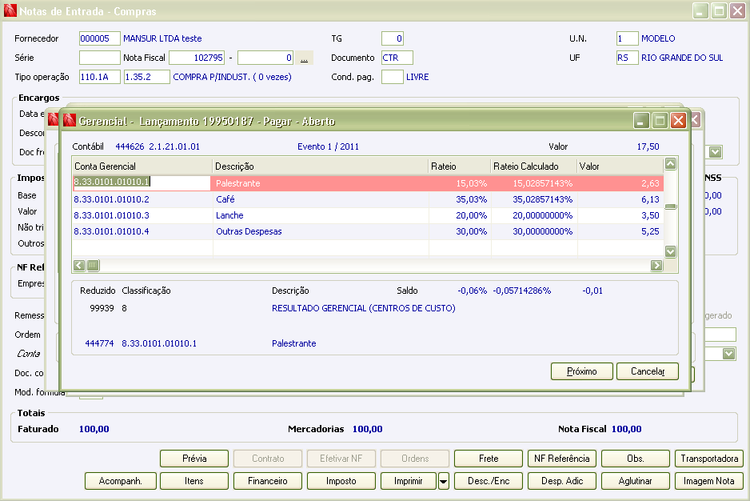750x501 pixels.
Task: Click the Conta Gerencial edit cell 8.33.0101.01010.1
Action: [142, 182]
